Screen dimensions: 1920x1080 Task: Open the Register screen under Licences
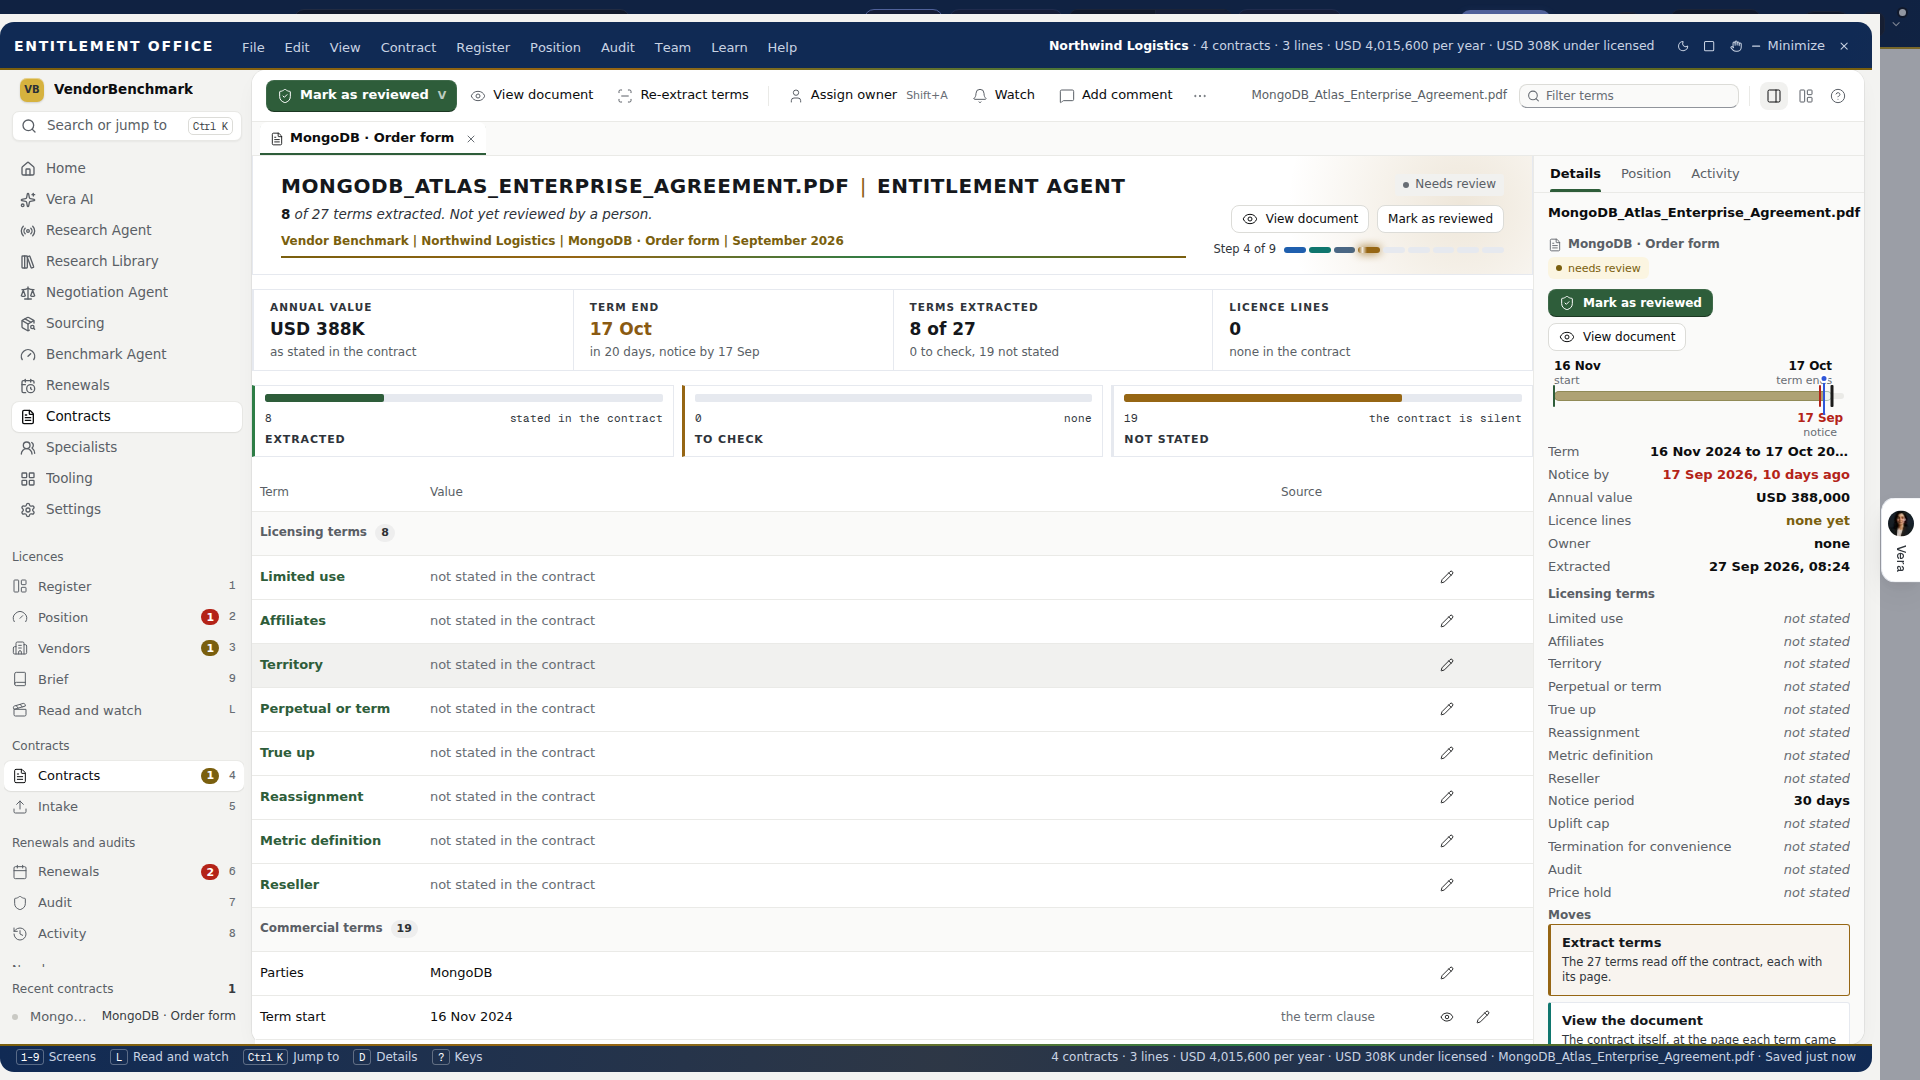click(124, 586)
